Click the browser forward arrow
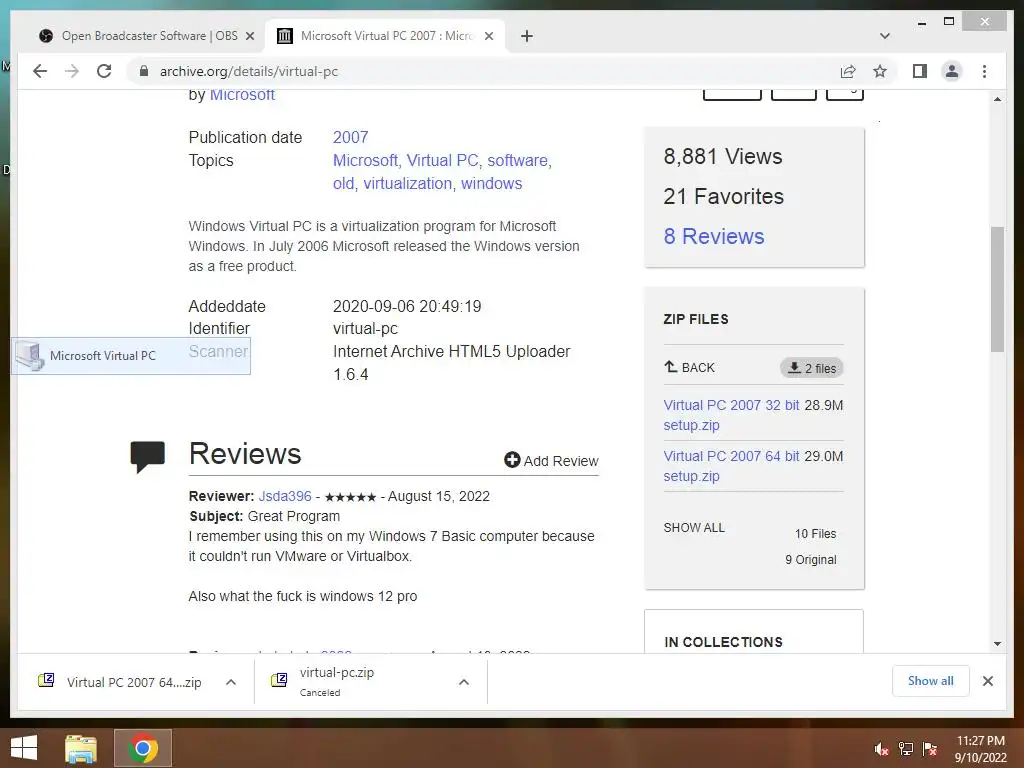Screen dimensions: 1024x768 [x=72, y=71]
